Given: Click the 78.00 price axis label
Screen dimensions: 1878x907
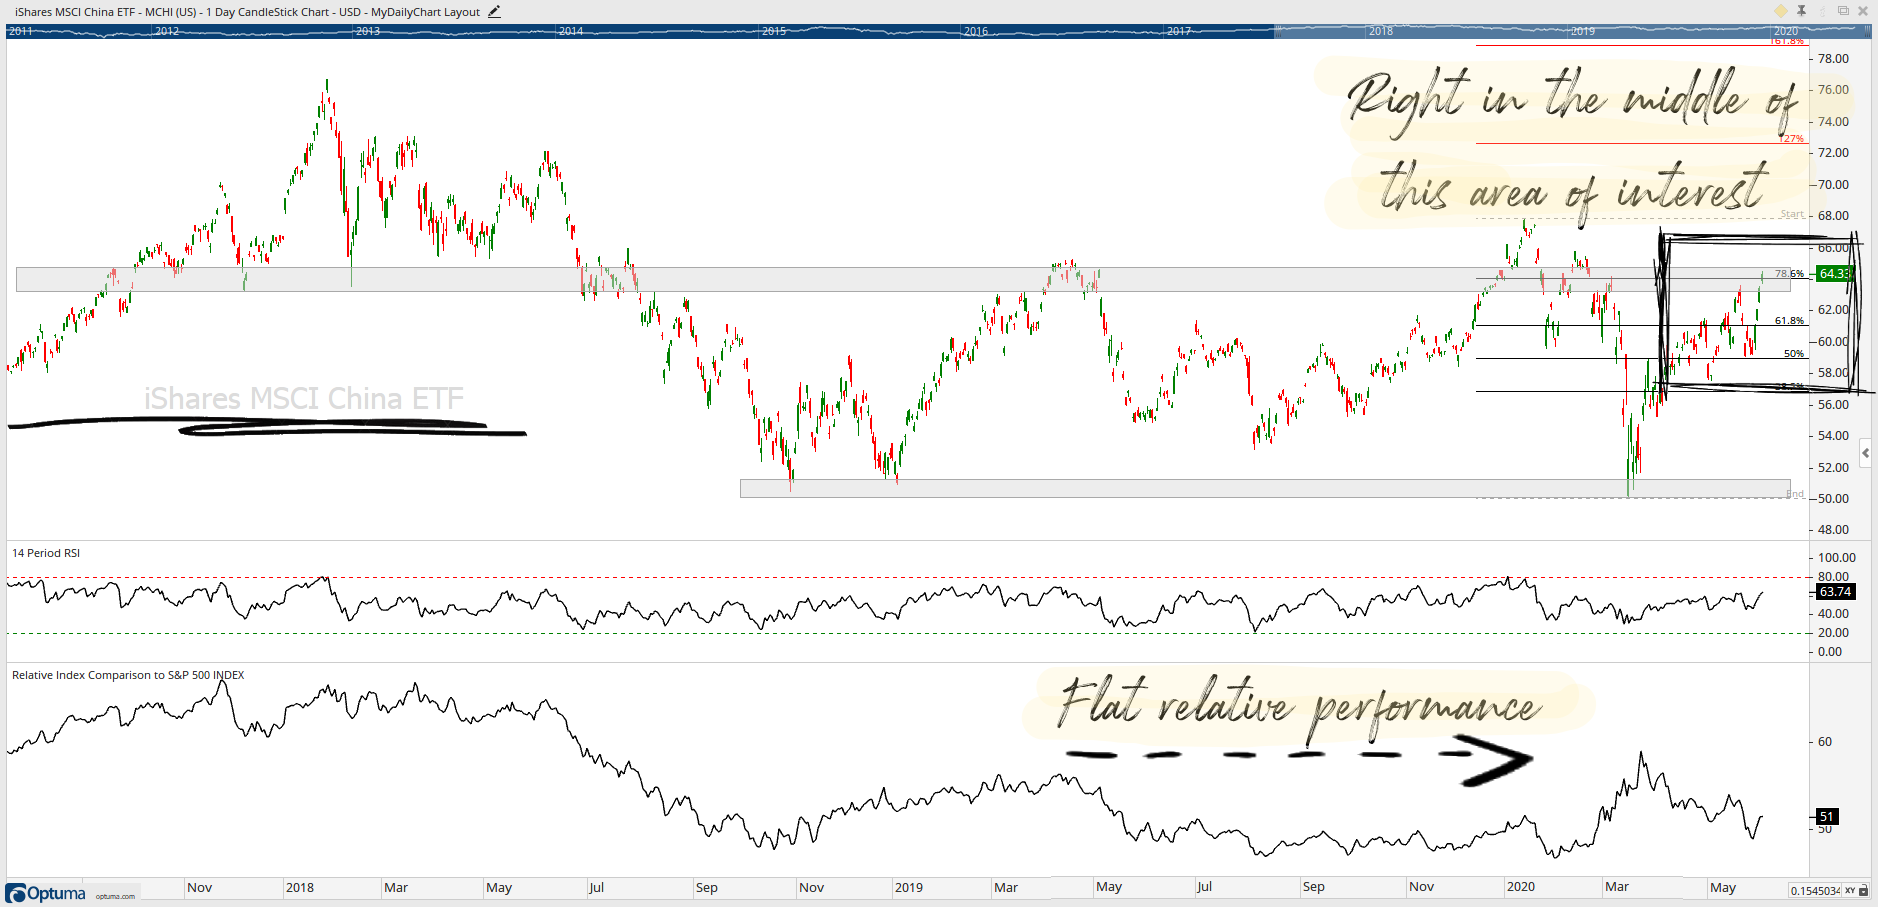Looking at the screenshot, I should coord(1833,58).
